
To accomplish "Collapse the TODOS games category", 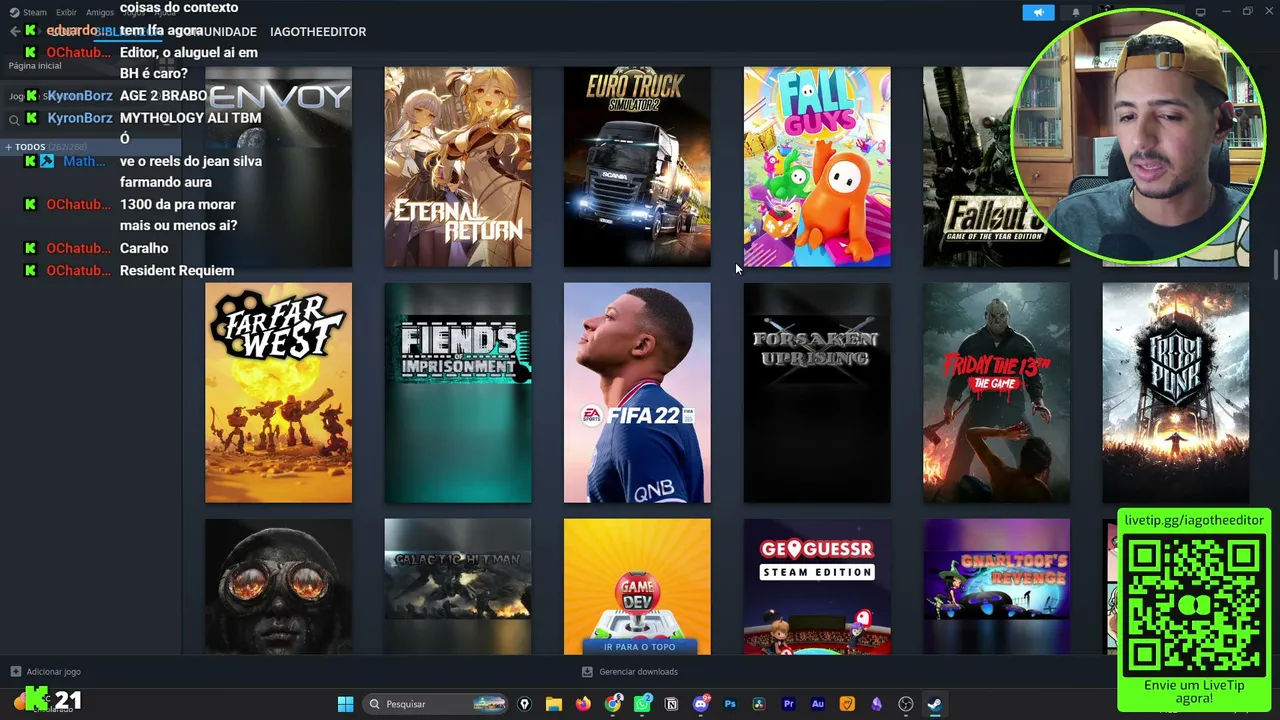I will tap(8, 148).
